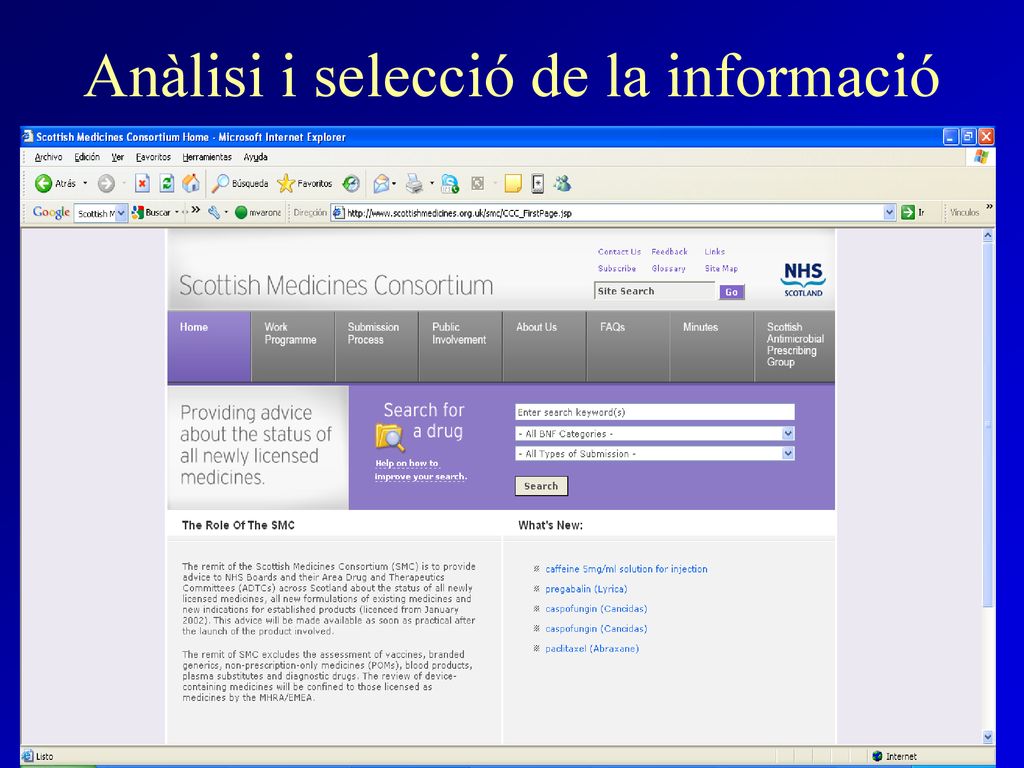Click the NHS Scotland logo
This screenshot has width=1024, height=768.
click(x=803, y=279)
